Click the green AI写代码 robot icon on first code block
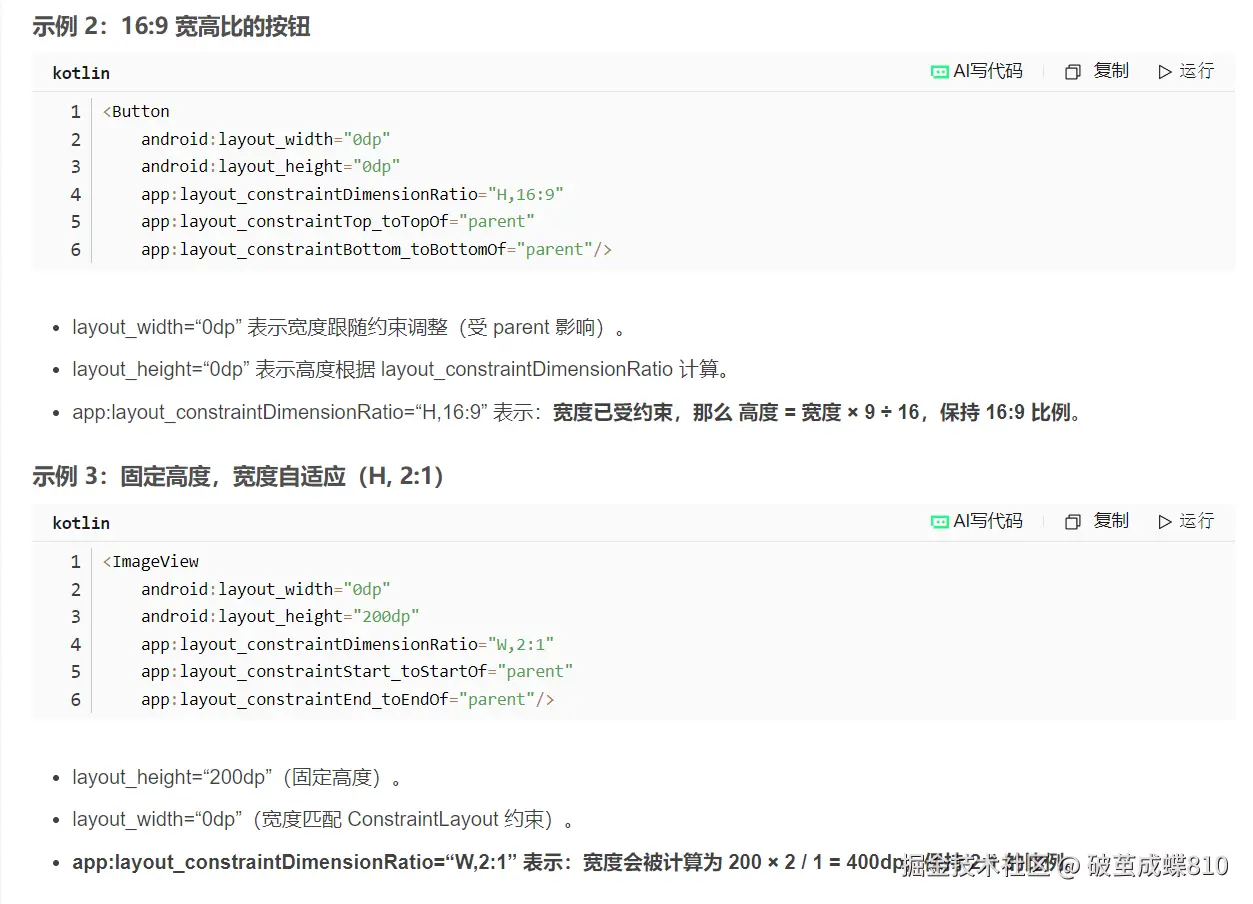1253x904 pixels. [x=939, y=71]
